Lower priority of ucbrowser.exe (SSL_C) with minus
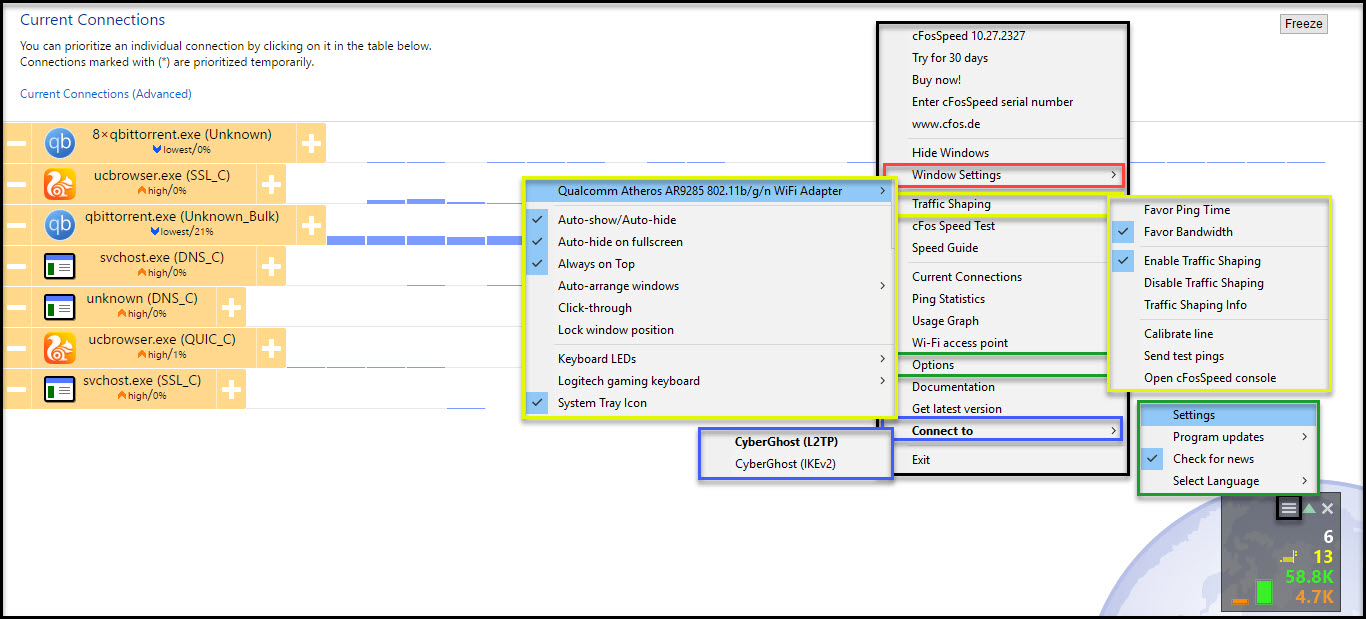Viewport: 1366px width, 619px height. coord(17,184)
